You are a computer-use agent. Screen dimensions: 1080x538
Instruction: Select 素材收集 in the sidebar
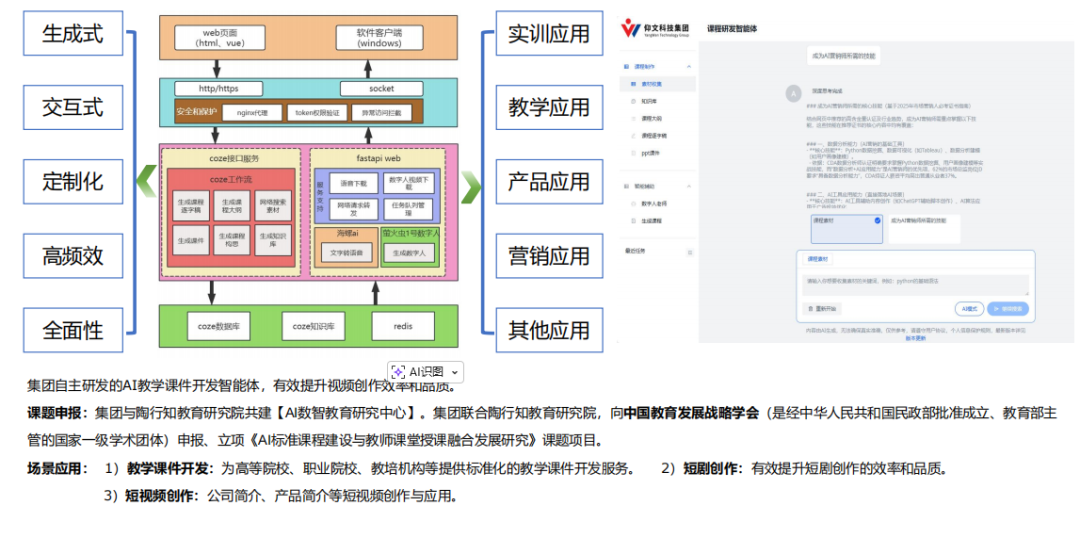[657, 83]
